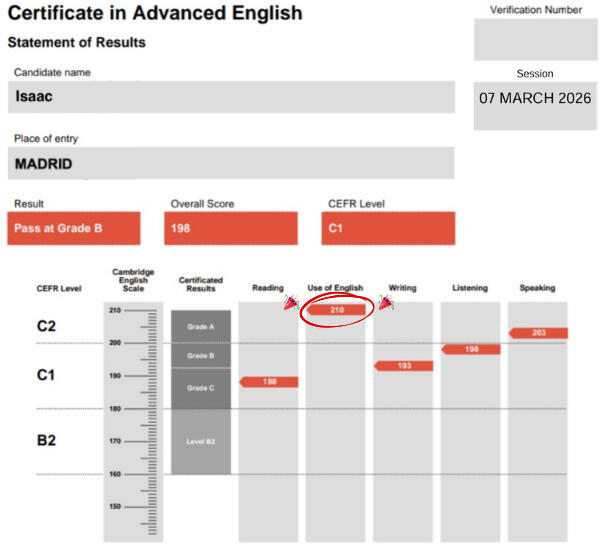
Task: Click the Use of English 210 score marker
Action: tap(338, 310)
